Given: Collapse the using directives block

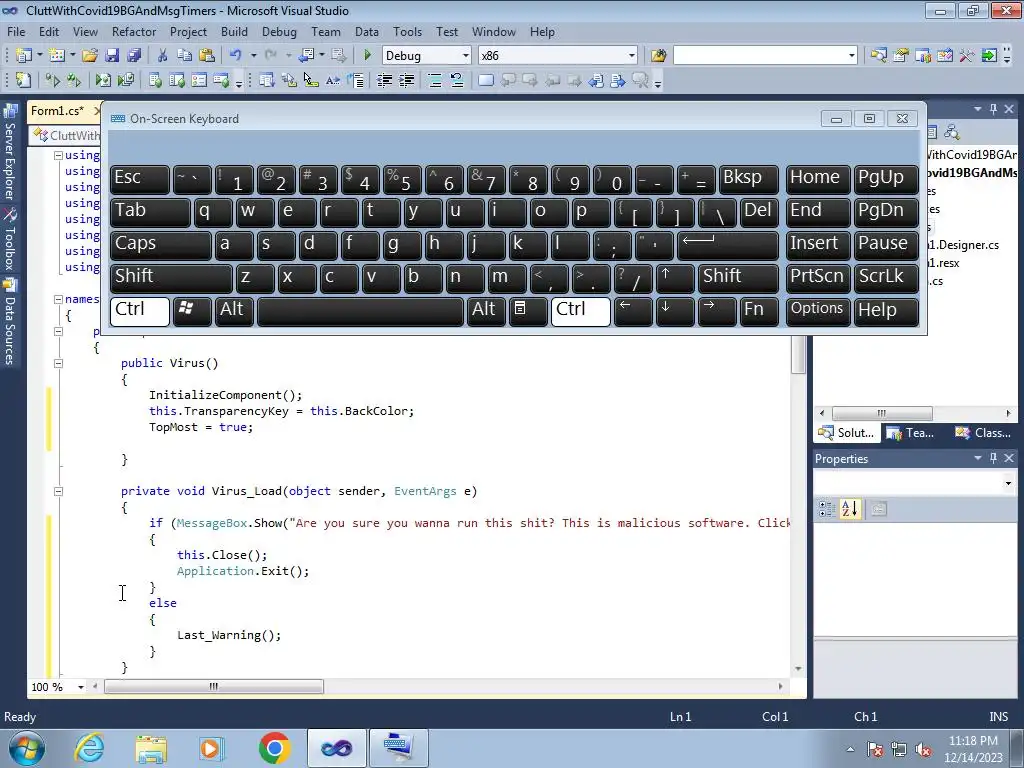Looking at the screenshot, I should coord(58,155).
